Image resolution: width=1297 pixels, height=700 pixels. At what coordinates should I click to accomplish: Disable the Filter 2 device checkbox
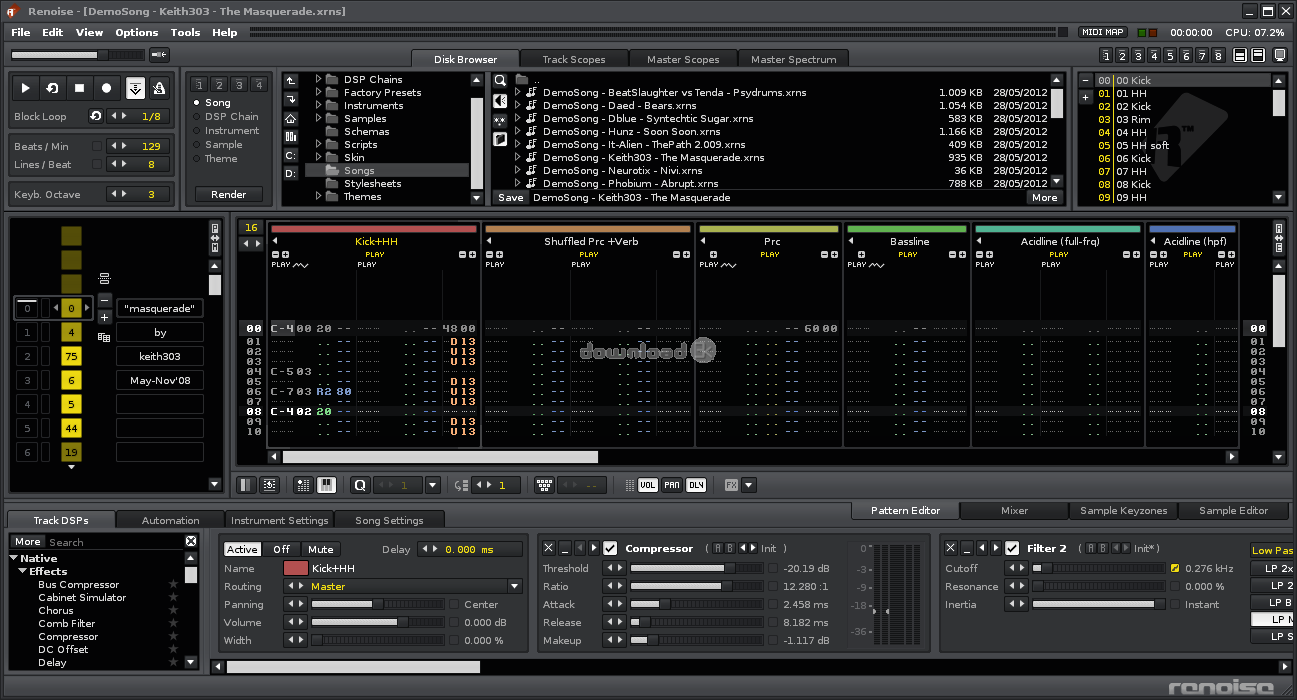[x=1012, y=548]
